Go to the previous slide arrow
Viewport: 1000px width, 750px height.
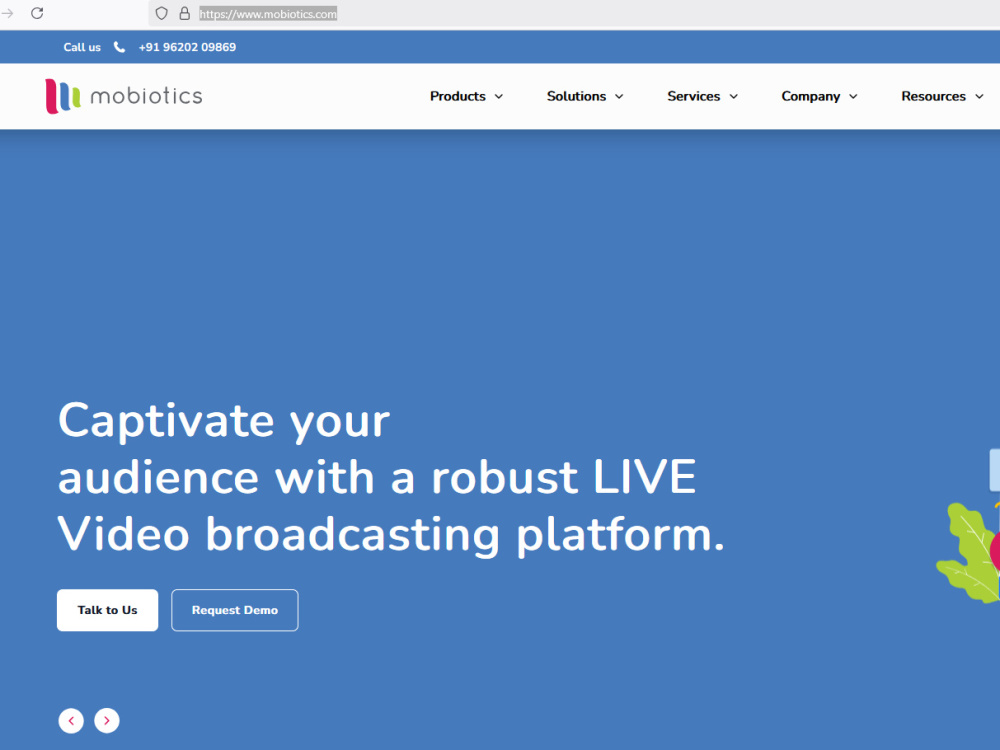click(71, 721)
